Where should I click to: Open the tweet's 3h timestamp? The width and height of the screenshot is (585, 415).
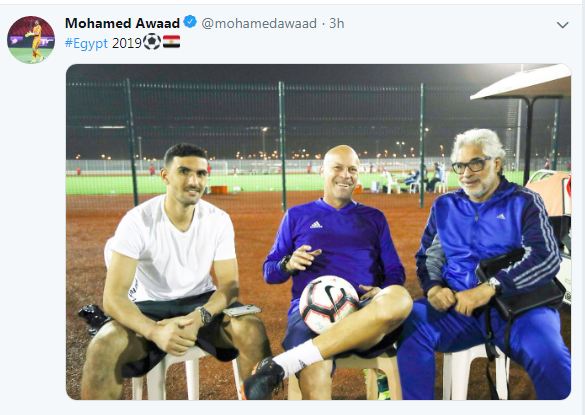(337, 23)
